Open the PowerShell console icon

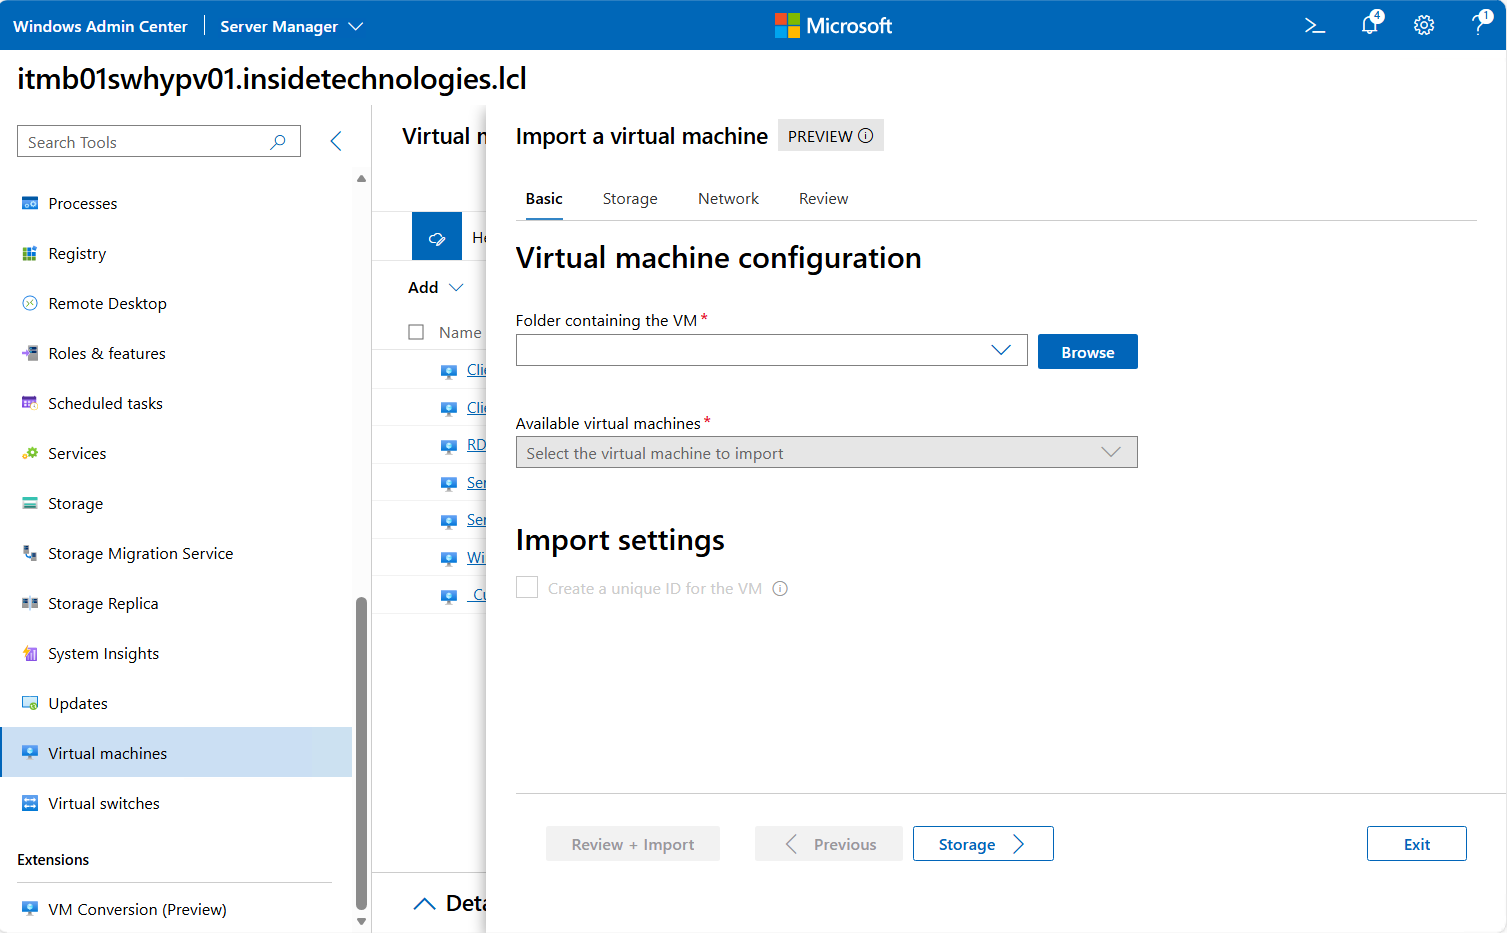1315,26
